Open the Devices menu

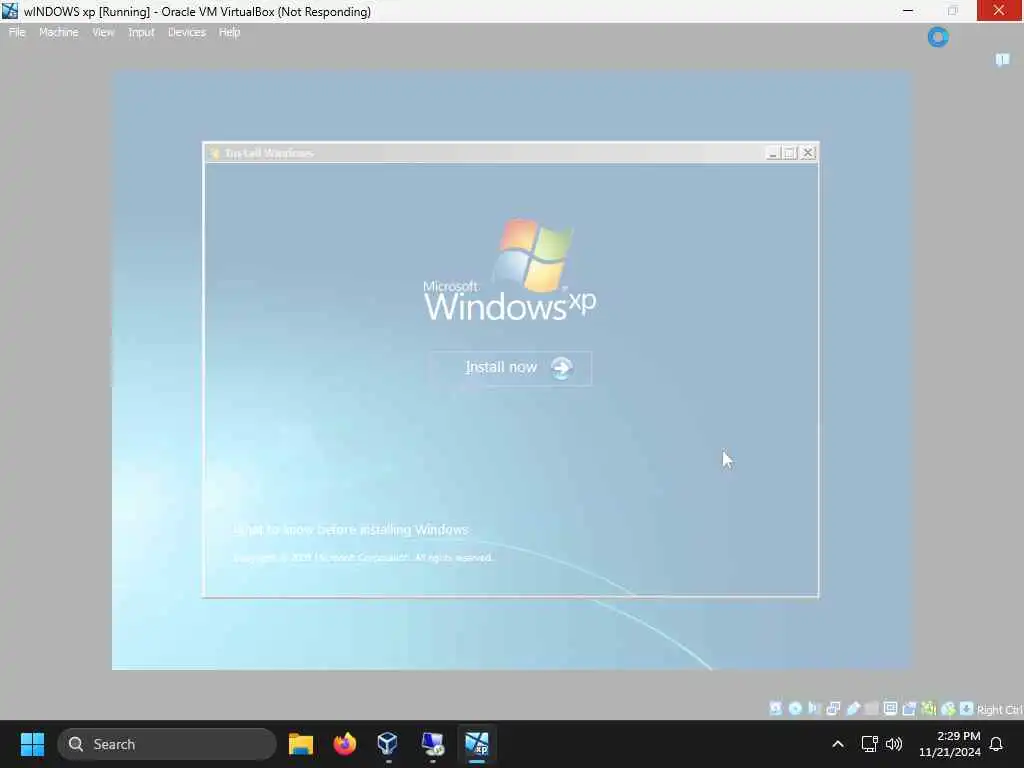pyautogui.click(x=187, y=32)
